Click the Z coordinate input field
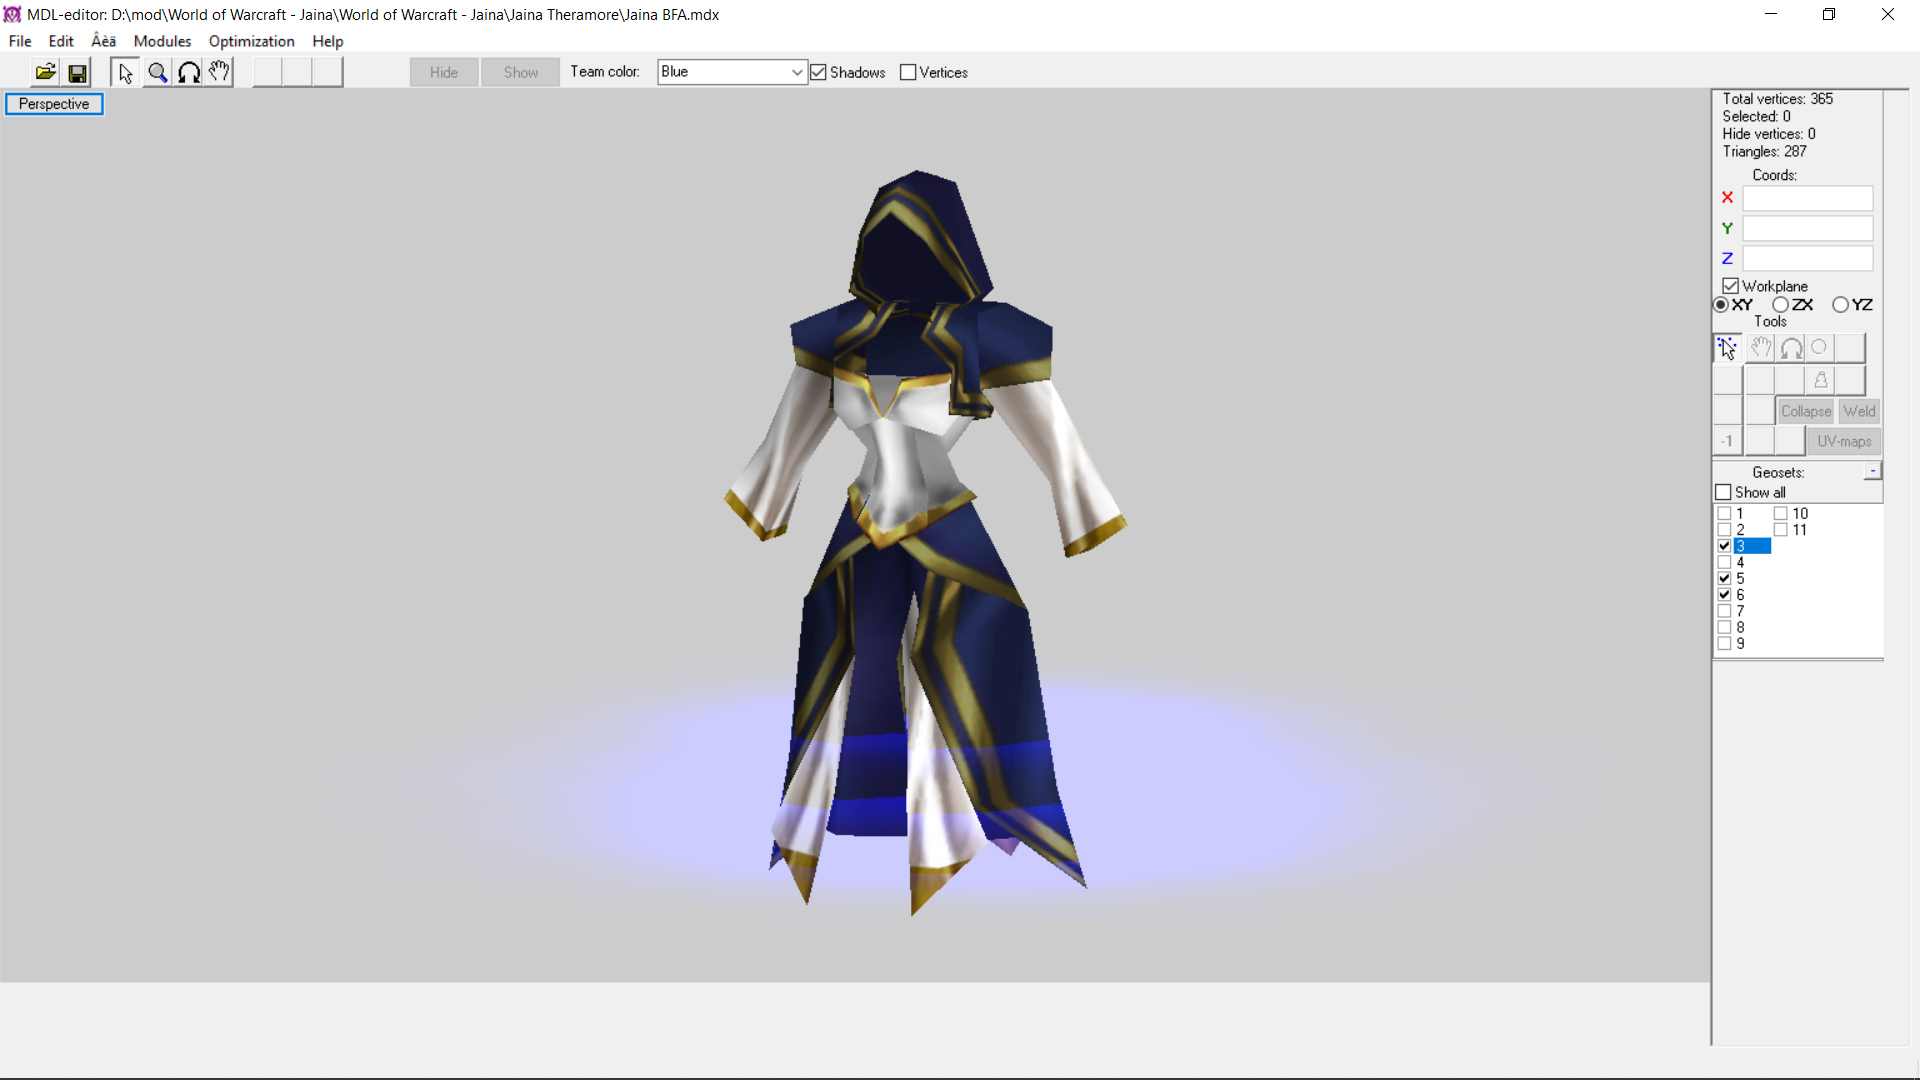 1807,258
